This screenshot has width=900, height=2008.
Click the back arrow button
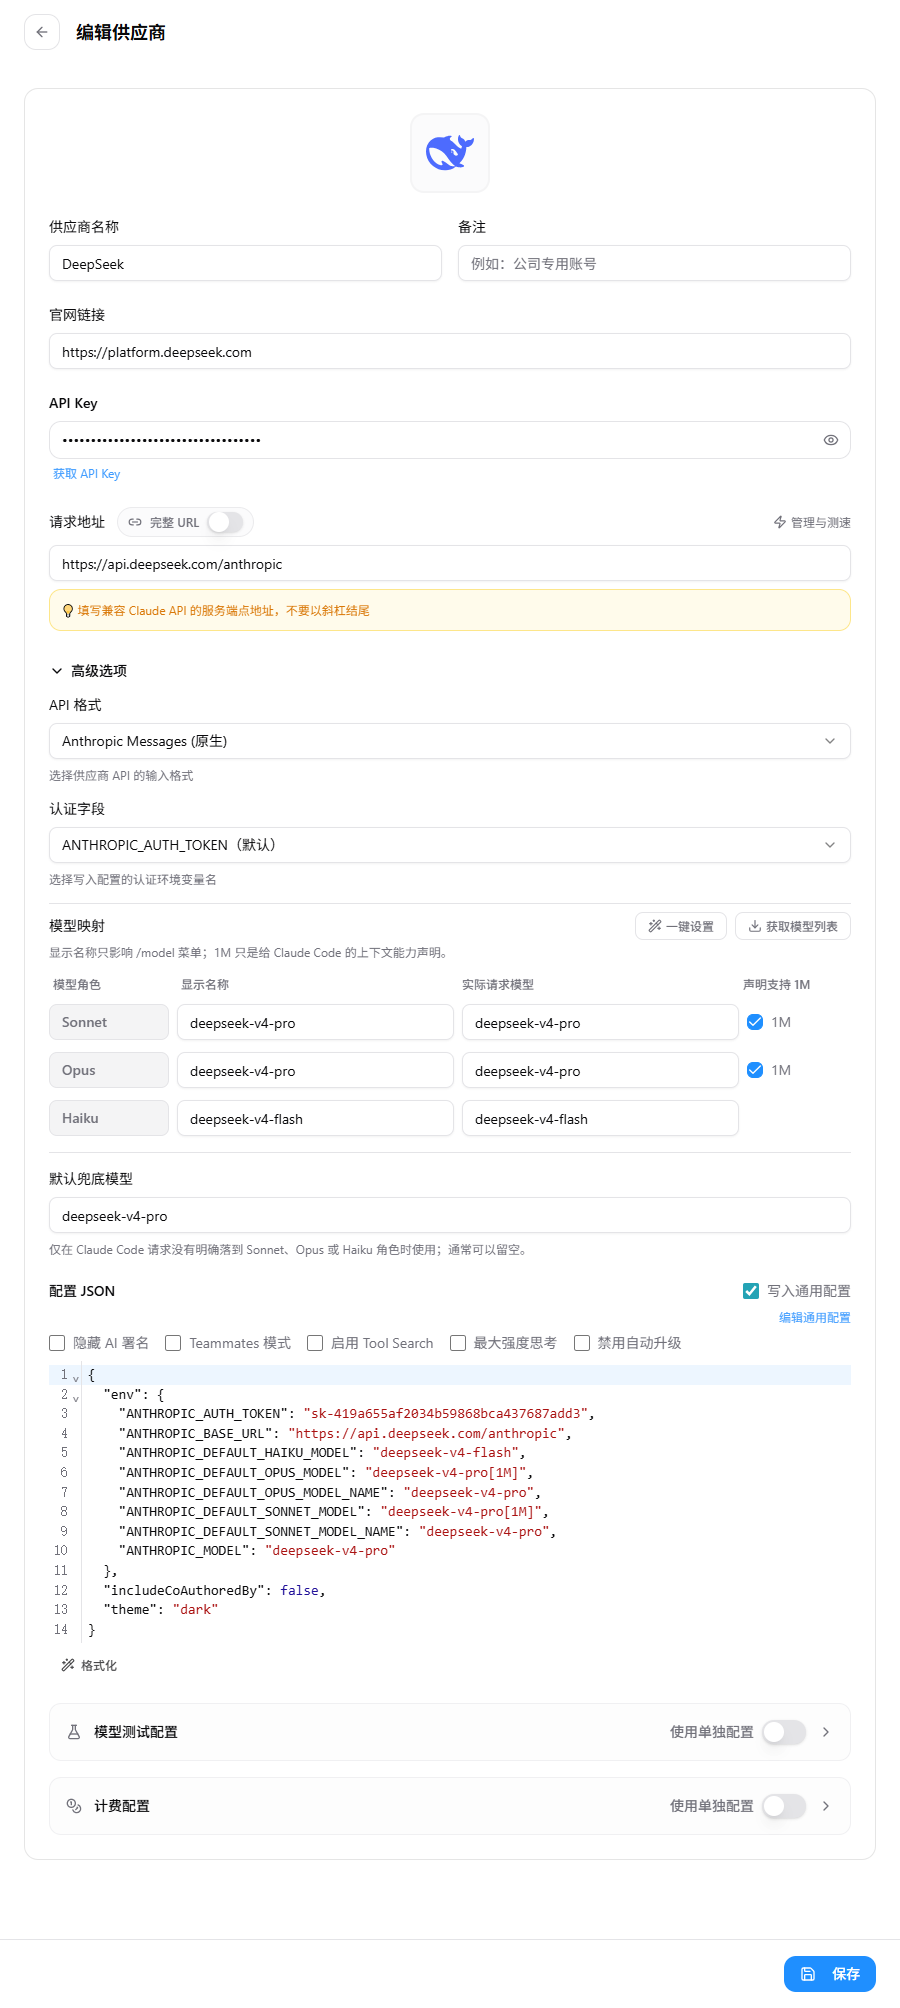click(x=42, y=32)
